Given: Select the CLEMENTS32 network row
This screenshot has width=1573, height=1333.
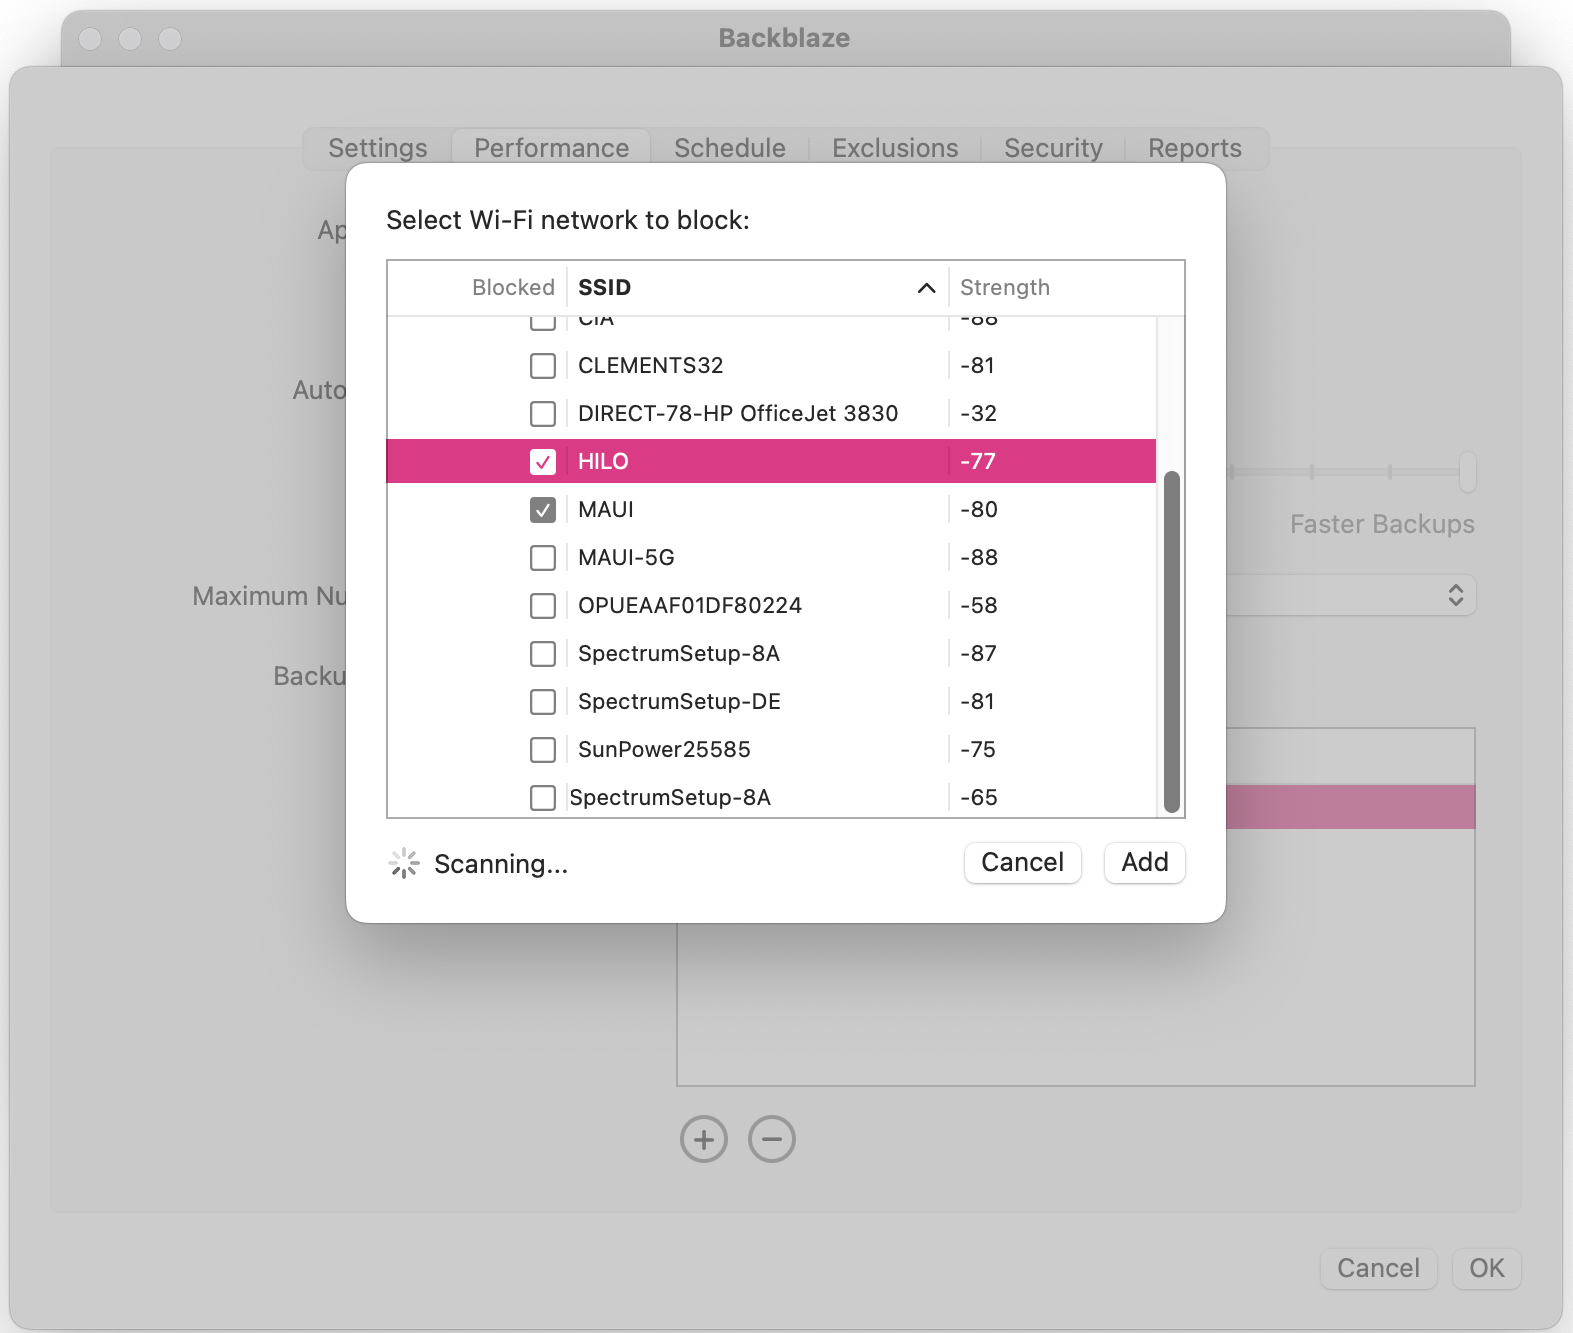Looking at the screenshot, I should 771,366.
